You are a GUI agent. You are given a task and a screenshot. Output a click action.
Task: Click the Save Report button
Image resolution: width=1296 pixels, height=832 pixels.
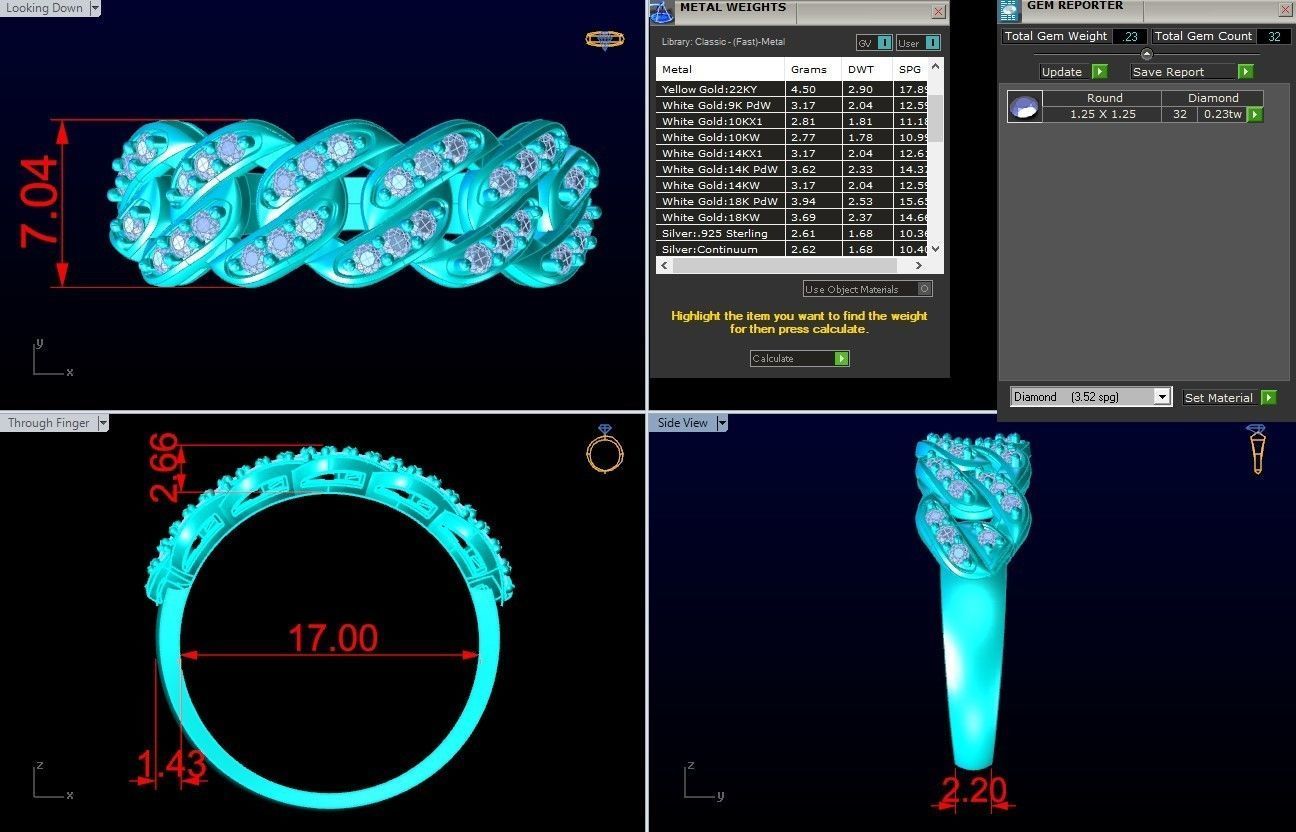(1184, 72)
